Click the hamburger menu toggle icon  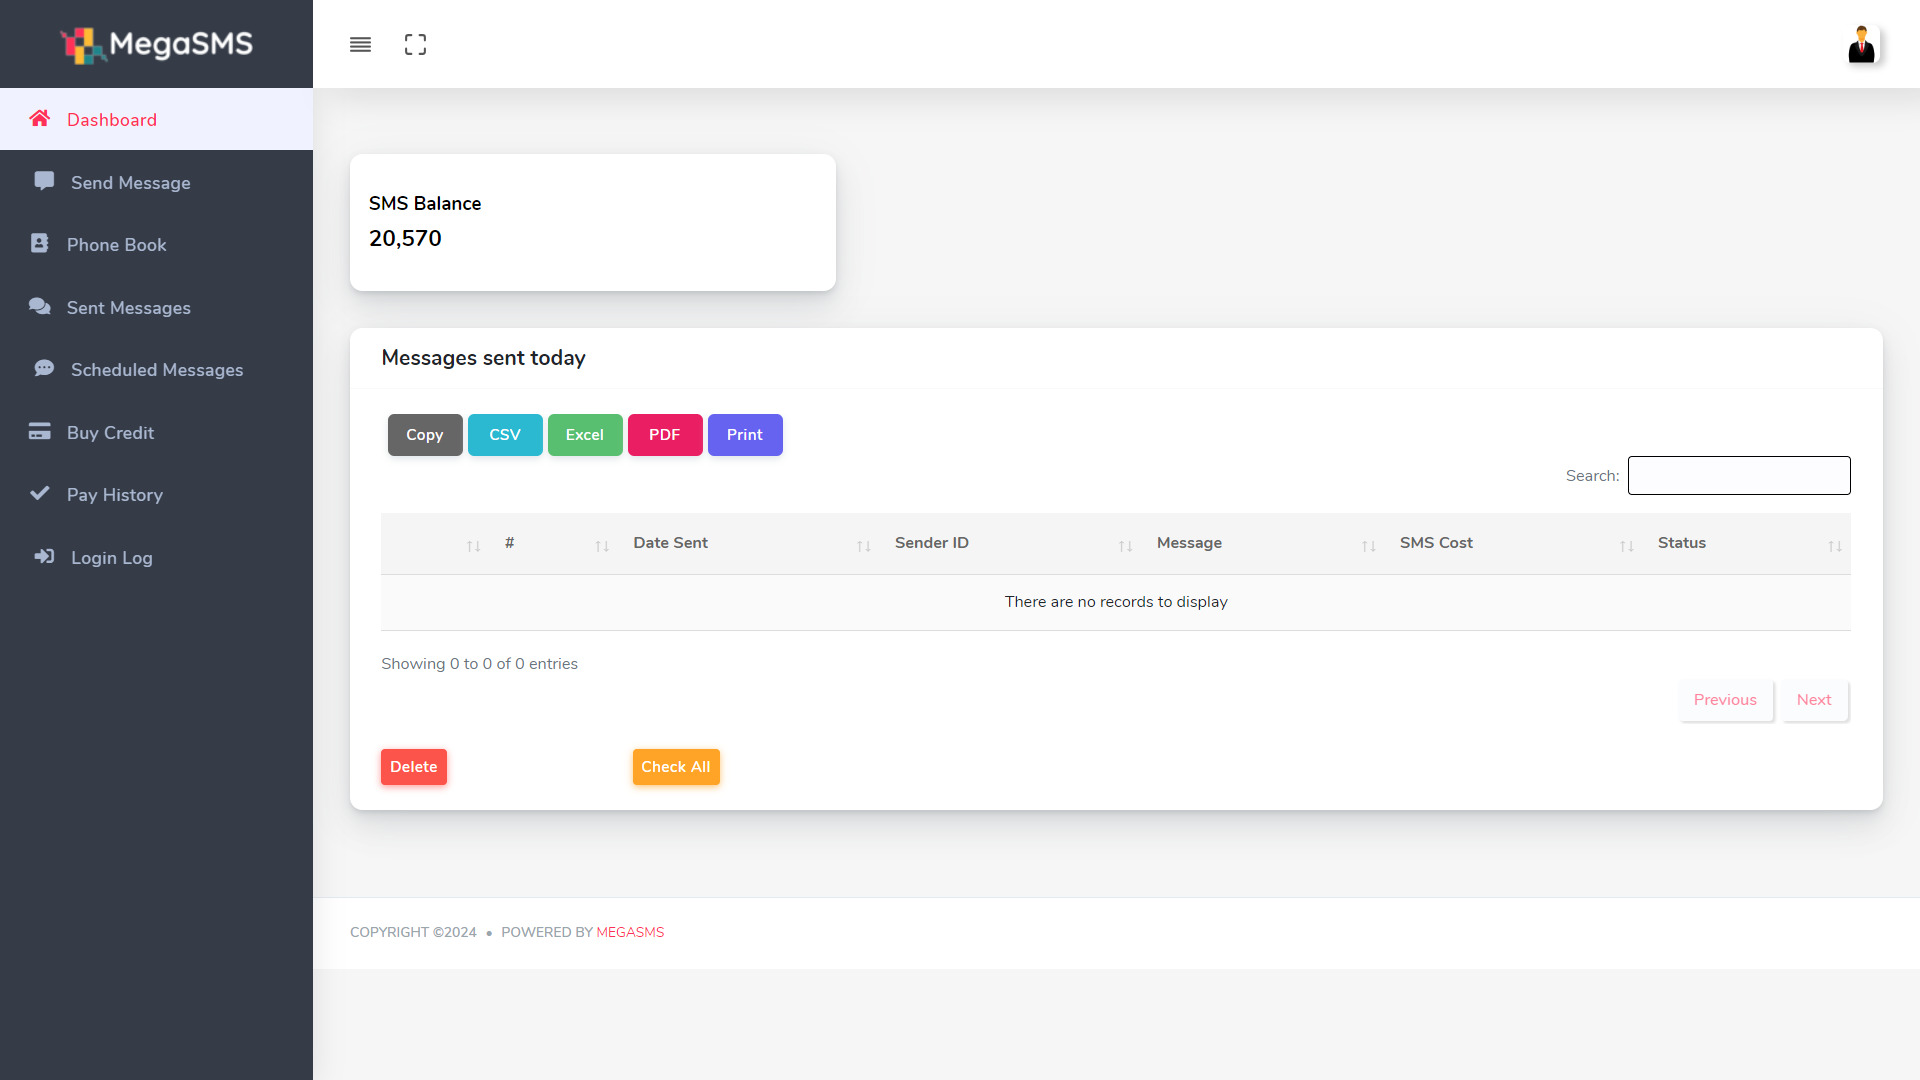pos(360,44)
